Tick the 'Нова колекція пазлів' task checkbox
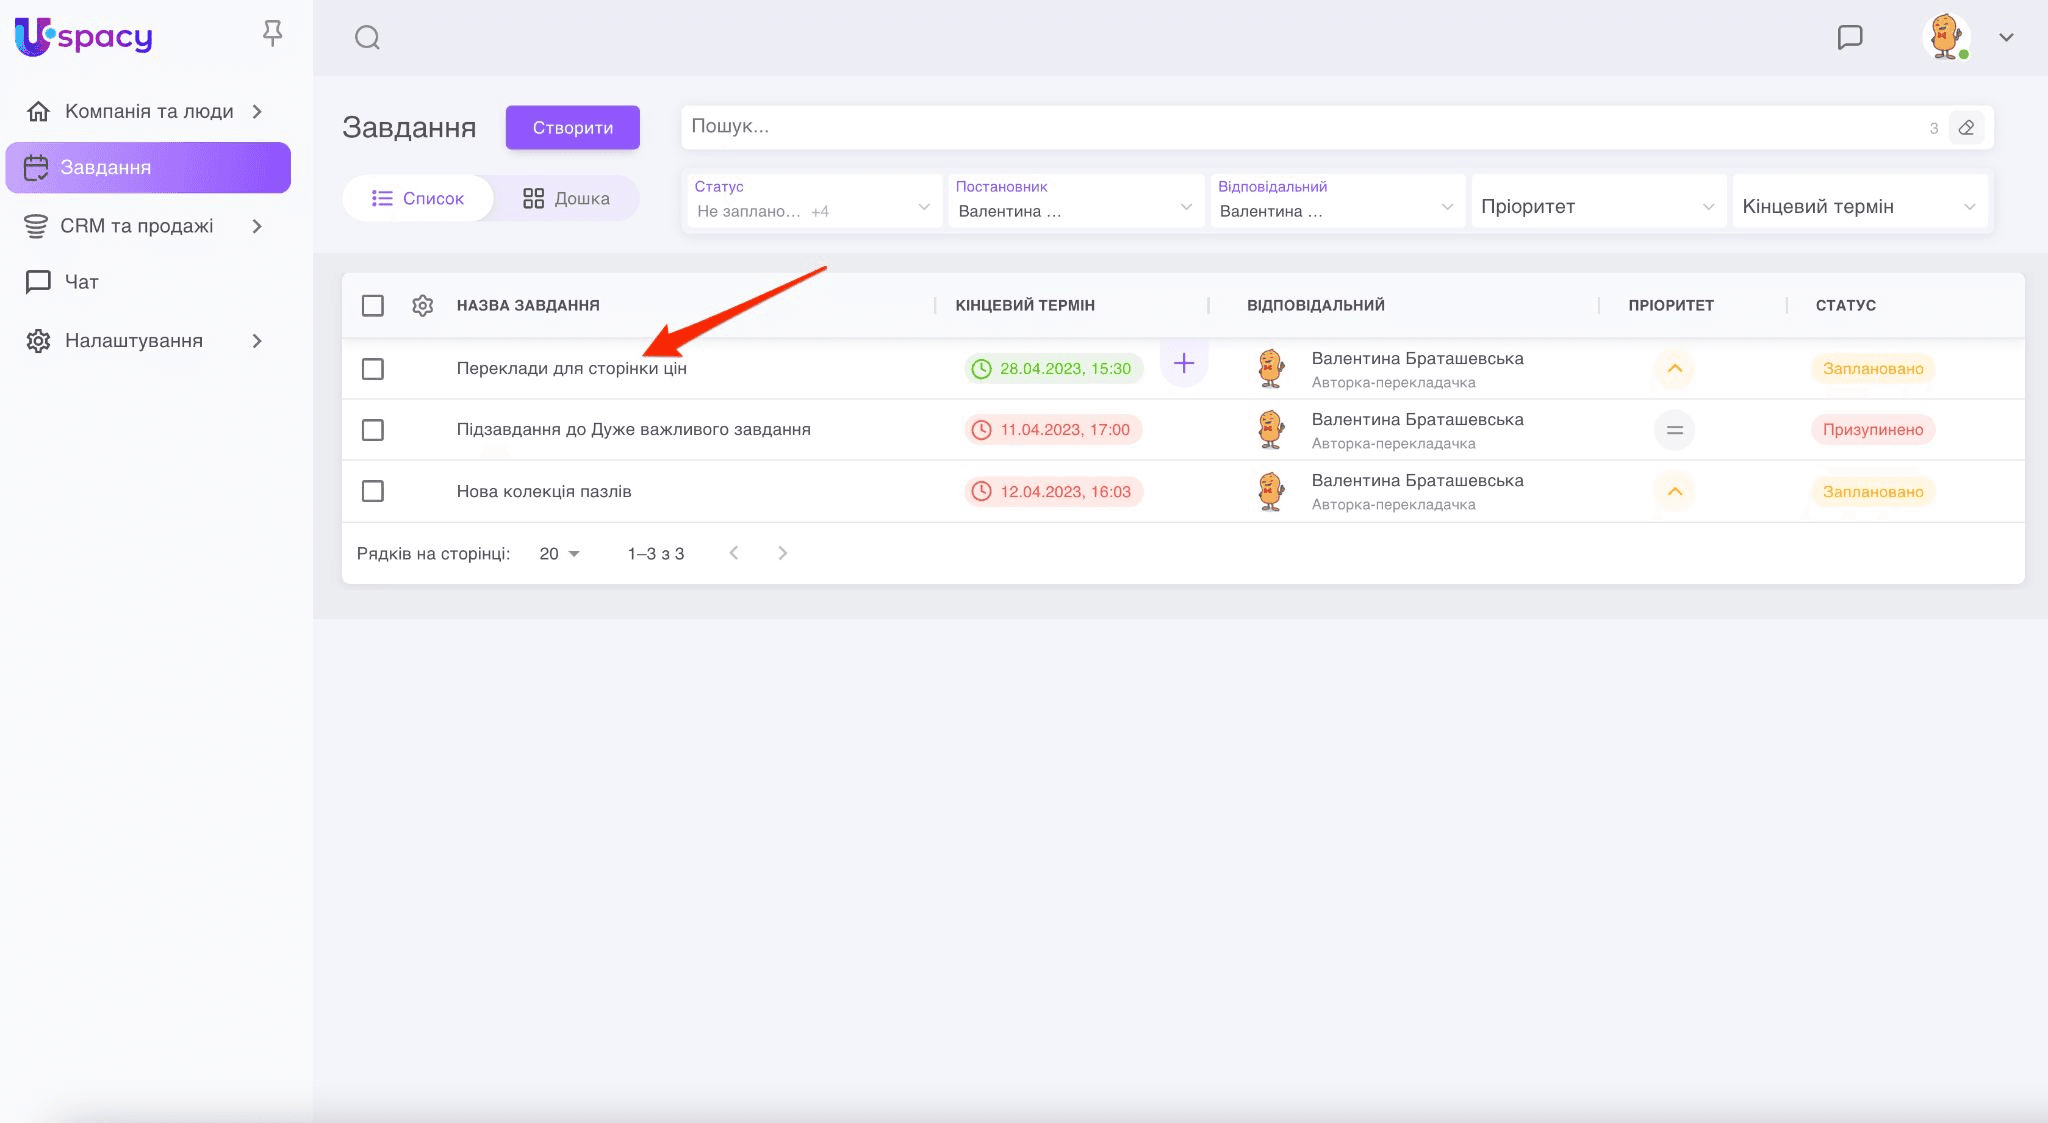The height and width of the screenshot is (1123, 2048). pyautogui.click(x=373, y=491)
